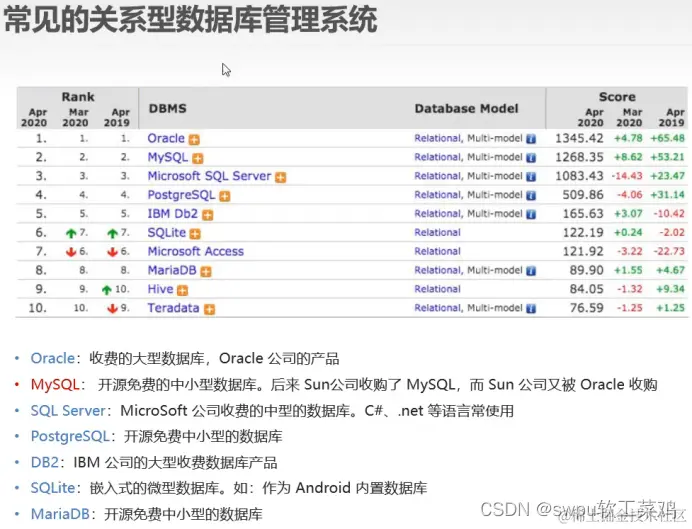Click red down arrow in the Teradata row

click(113, 308)
